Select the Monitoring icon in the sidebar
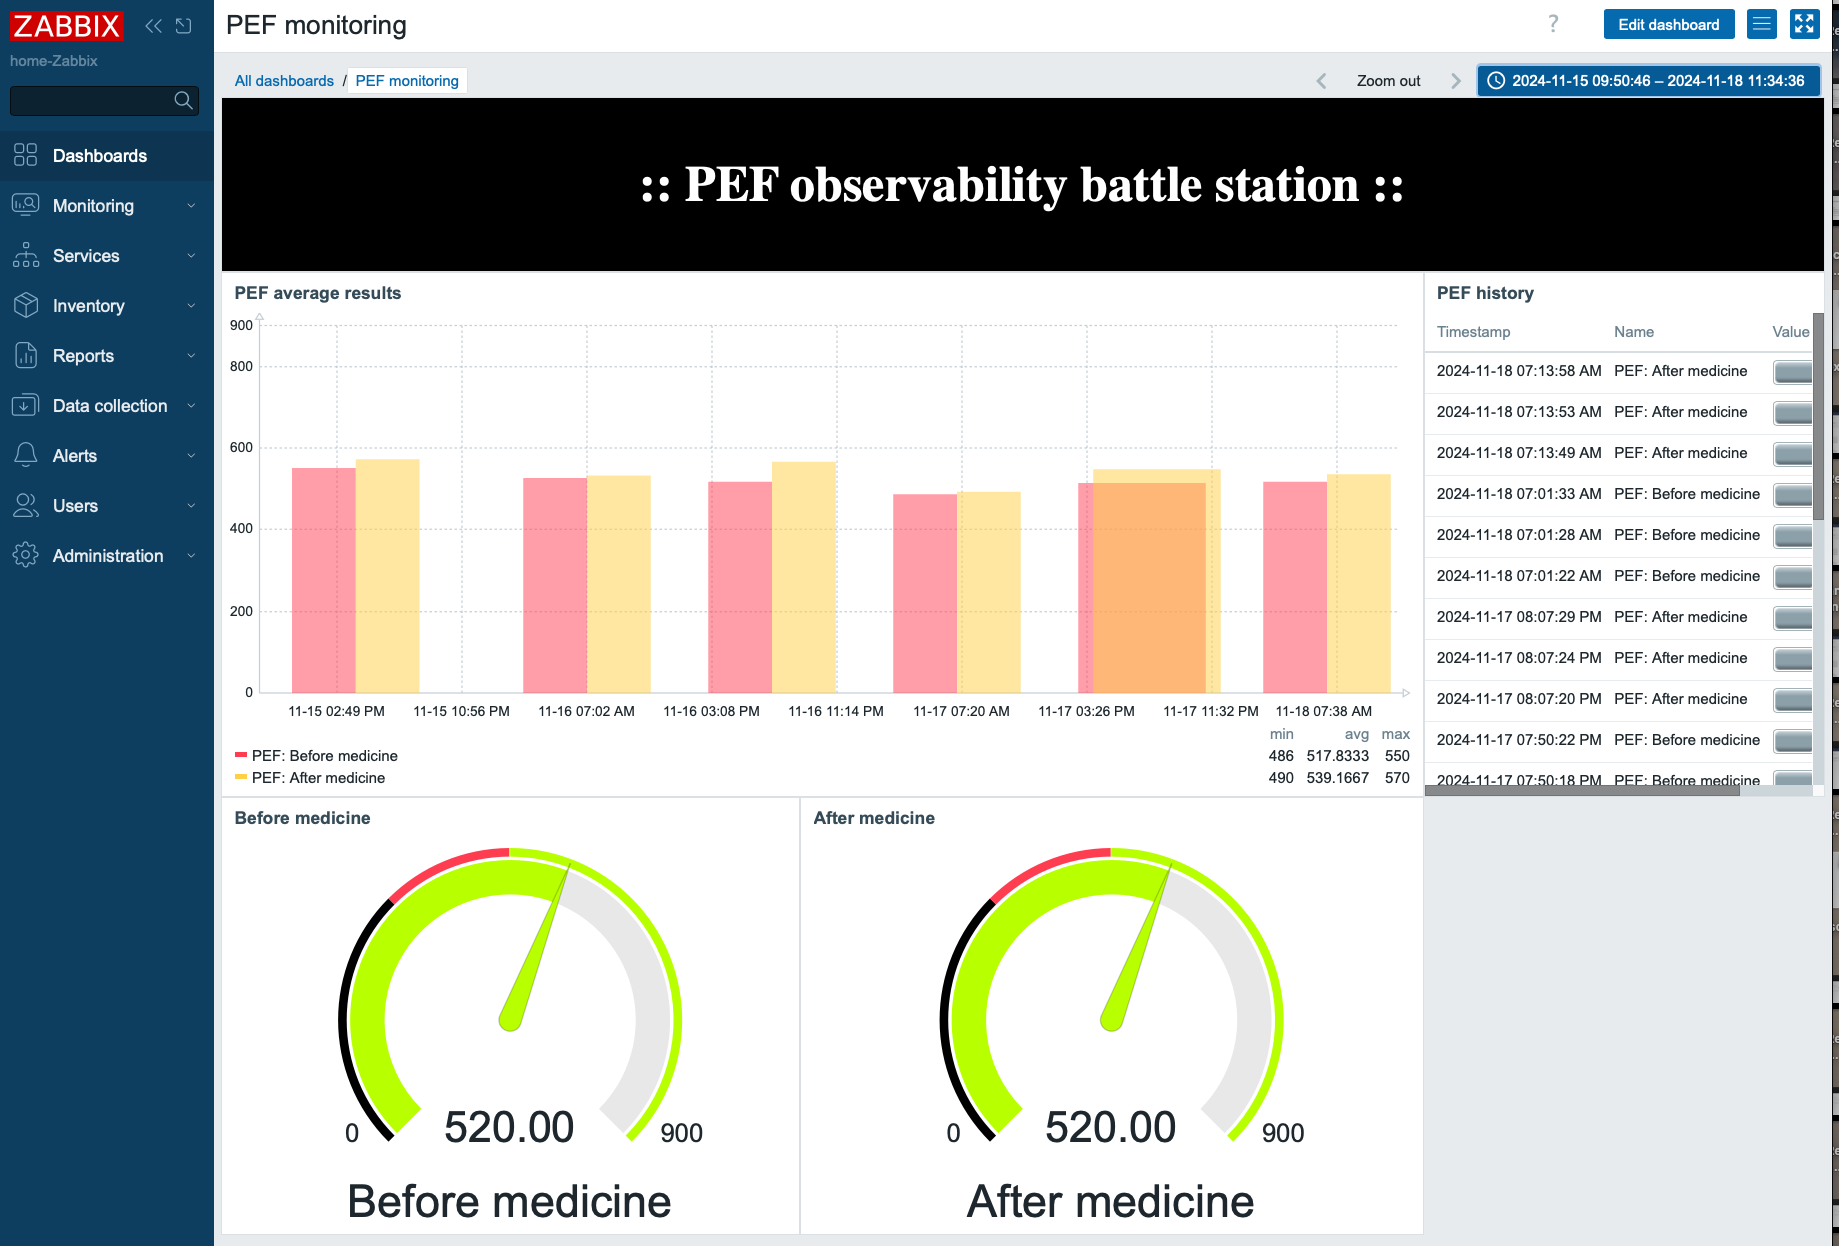 click(x=25, y=205)
